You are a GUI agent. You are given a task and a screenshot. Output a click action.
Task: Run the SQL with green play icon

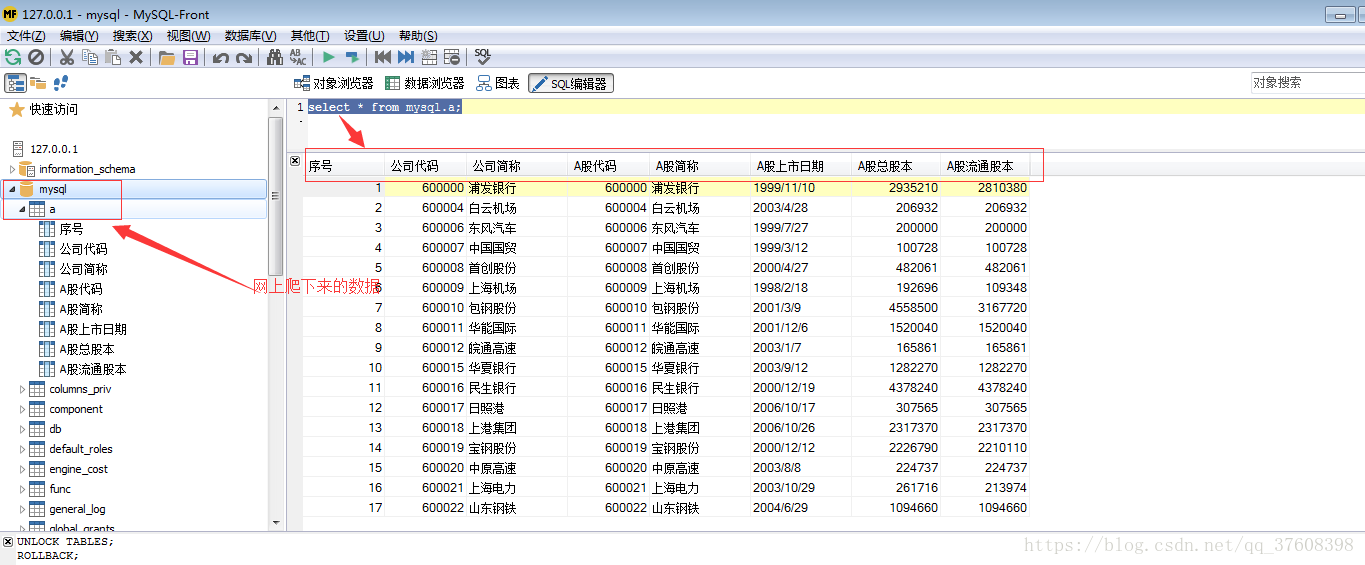(x=329, y=58)
